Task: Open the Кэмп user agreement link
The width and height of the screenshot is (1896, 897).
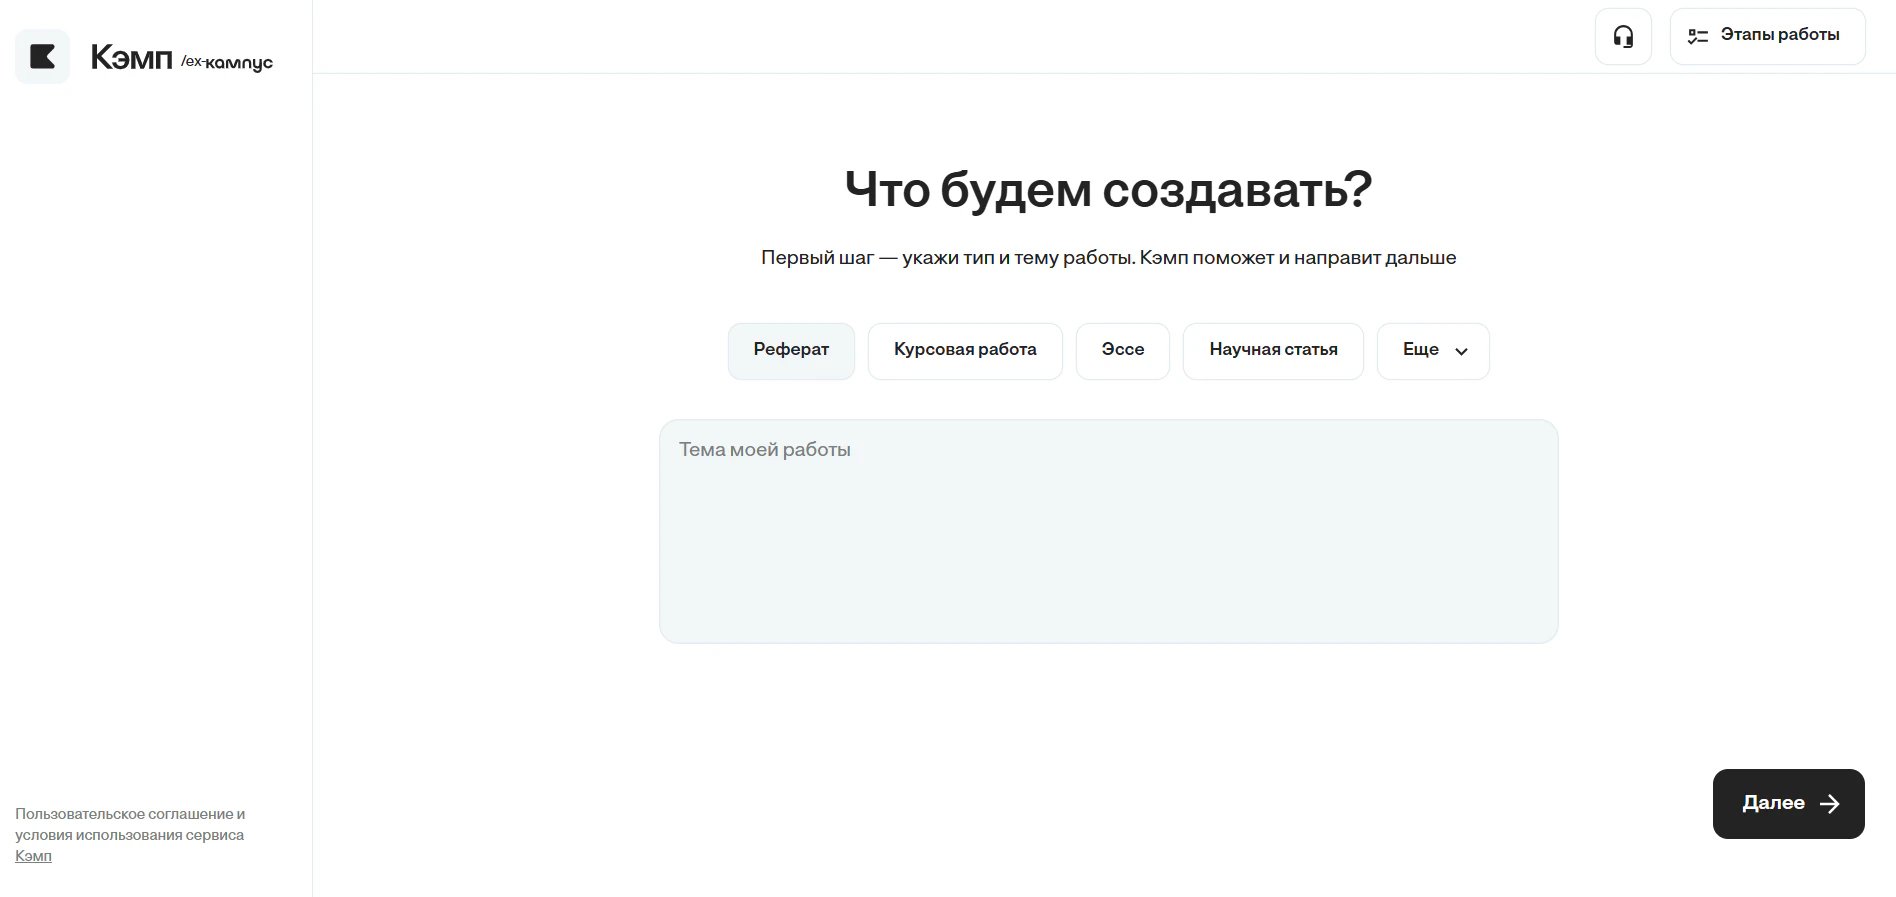Action: coord(33,856)
